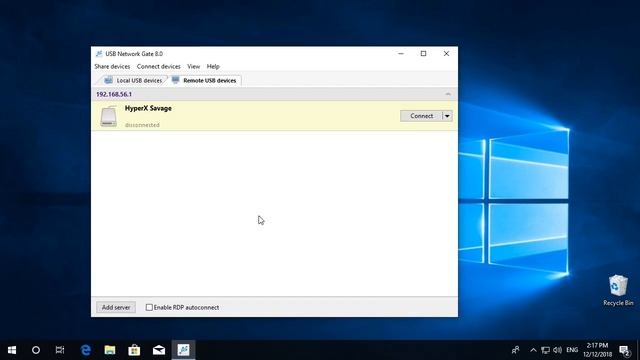Image resolution: width=640 pixels, height=360 pixels.
Task: Maximize the USB Network Gate window
Action: click(x=424, y=53)
